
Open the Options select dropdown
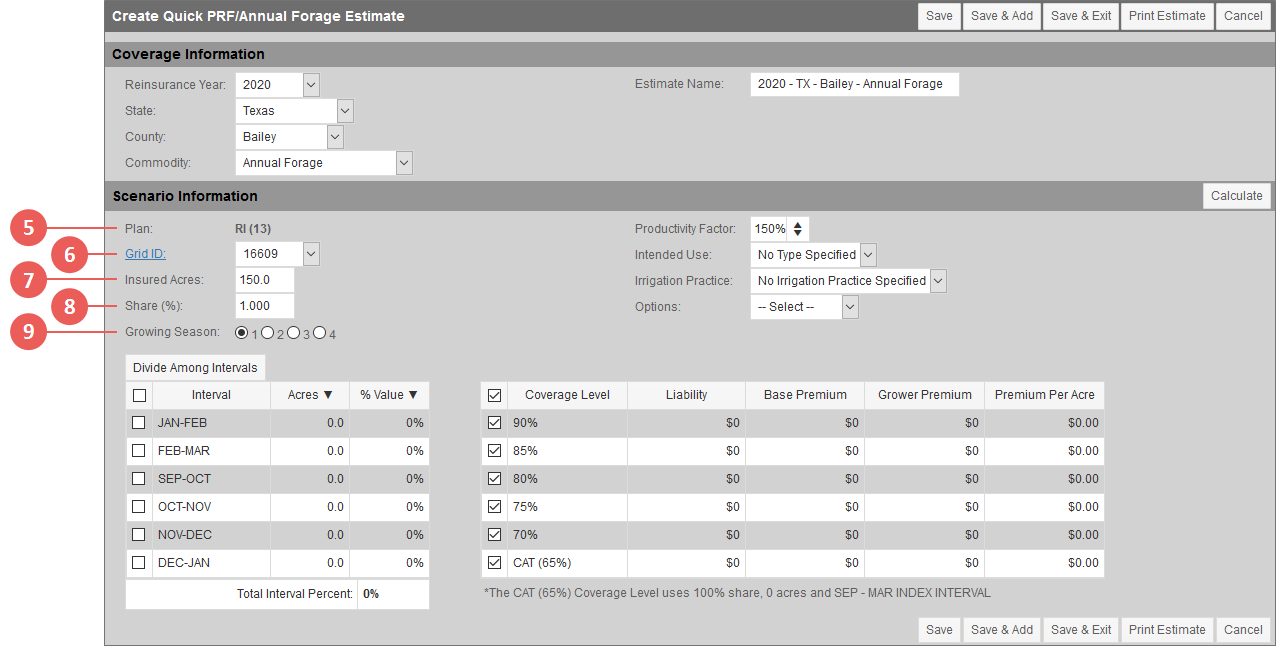click(x=849, y=306)
